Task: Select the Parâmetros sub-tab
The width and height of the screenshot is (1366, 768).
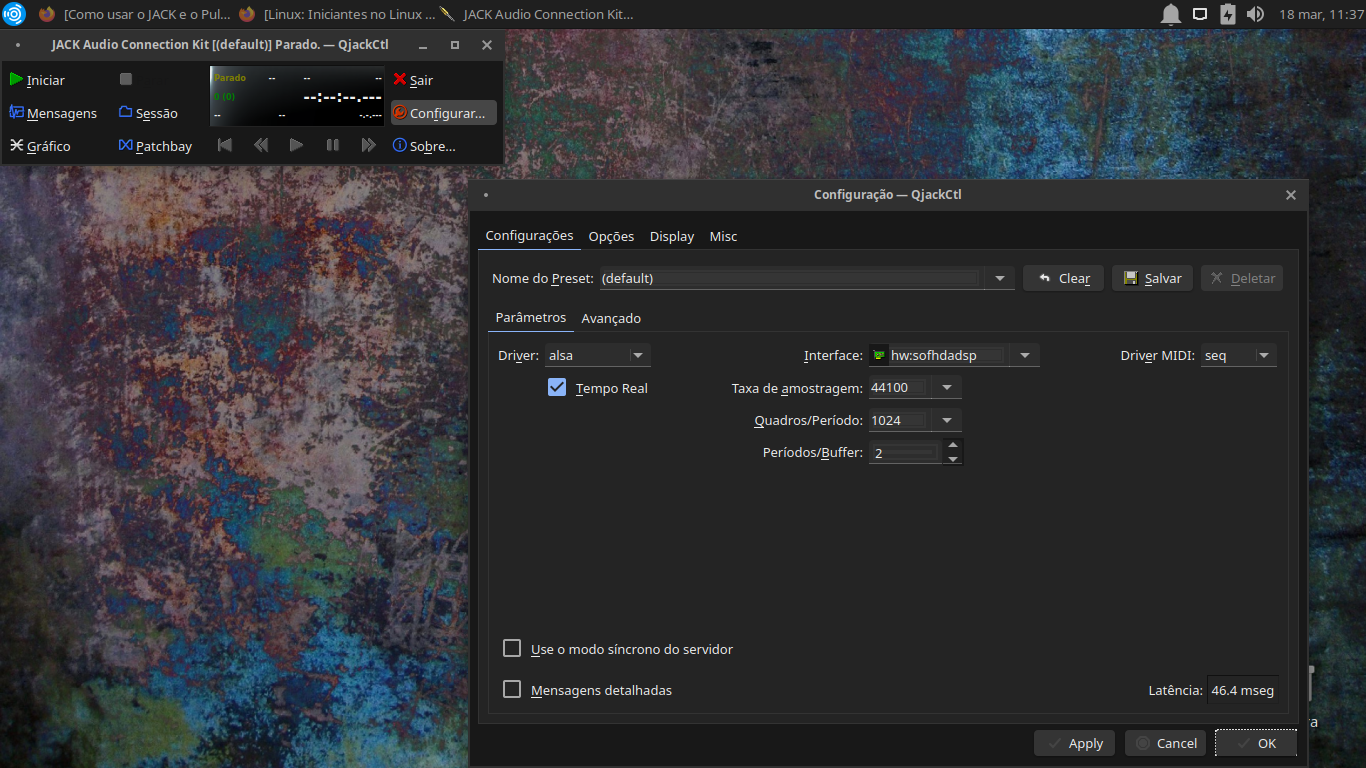Action: pyautogui.click(x=531, y=317)
